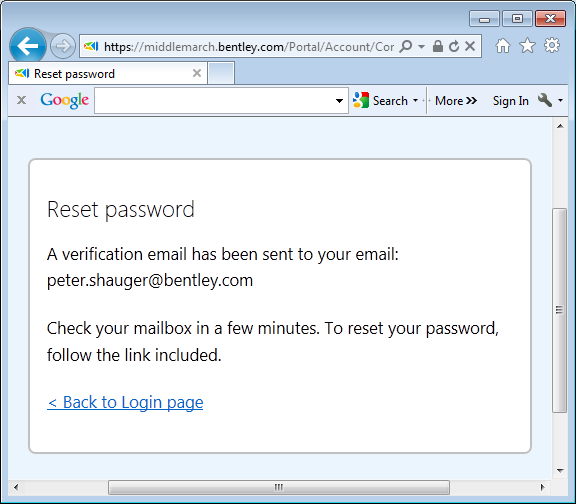This screenshot has height=504, width=576.
Task: Click the search magnifier in address bar
Action: 406,47
